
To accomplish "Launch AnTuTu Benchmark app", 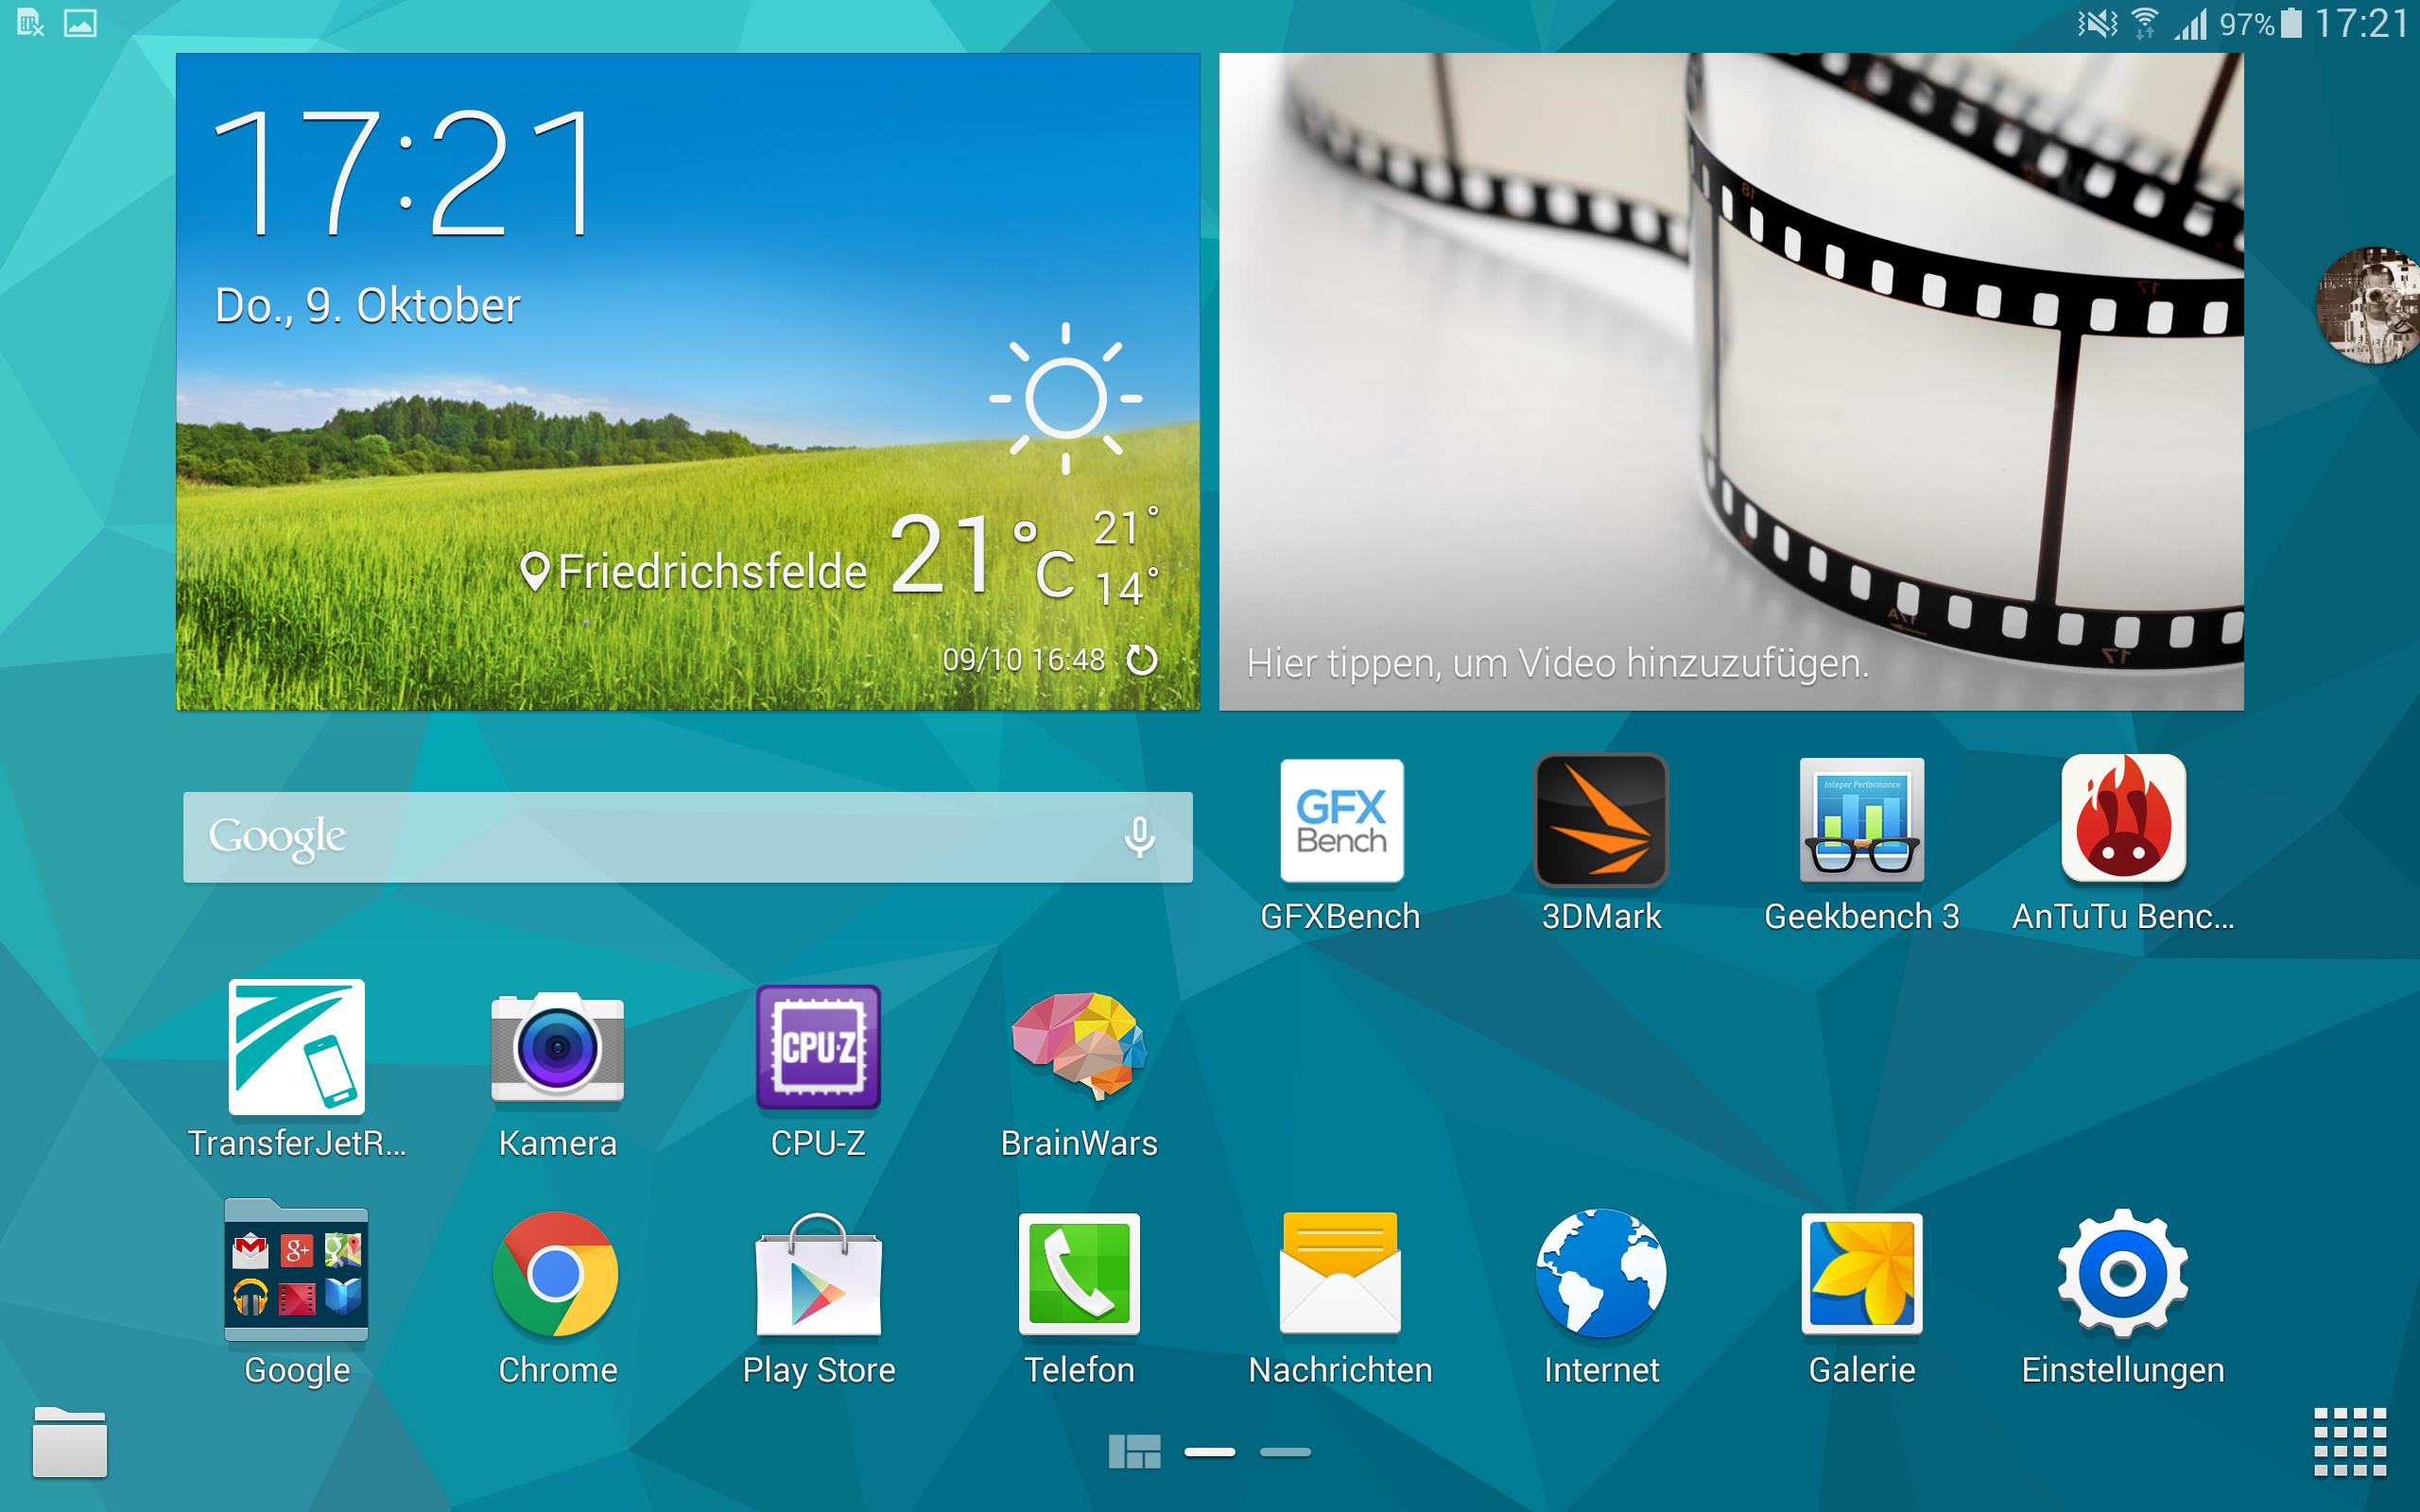I will coord(2123,818).
